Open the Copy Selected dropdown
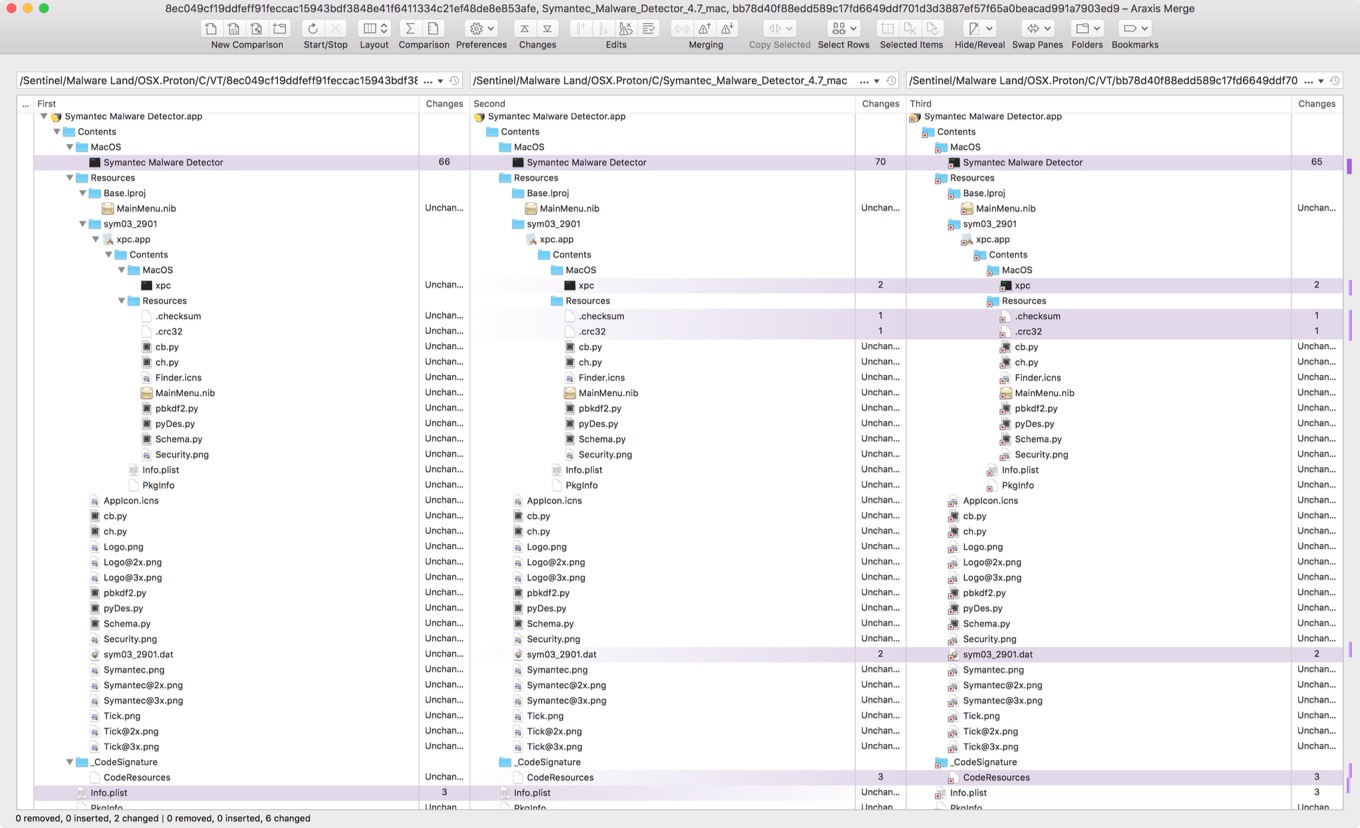 click(x=779, y=29)
